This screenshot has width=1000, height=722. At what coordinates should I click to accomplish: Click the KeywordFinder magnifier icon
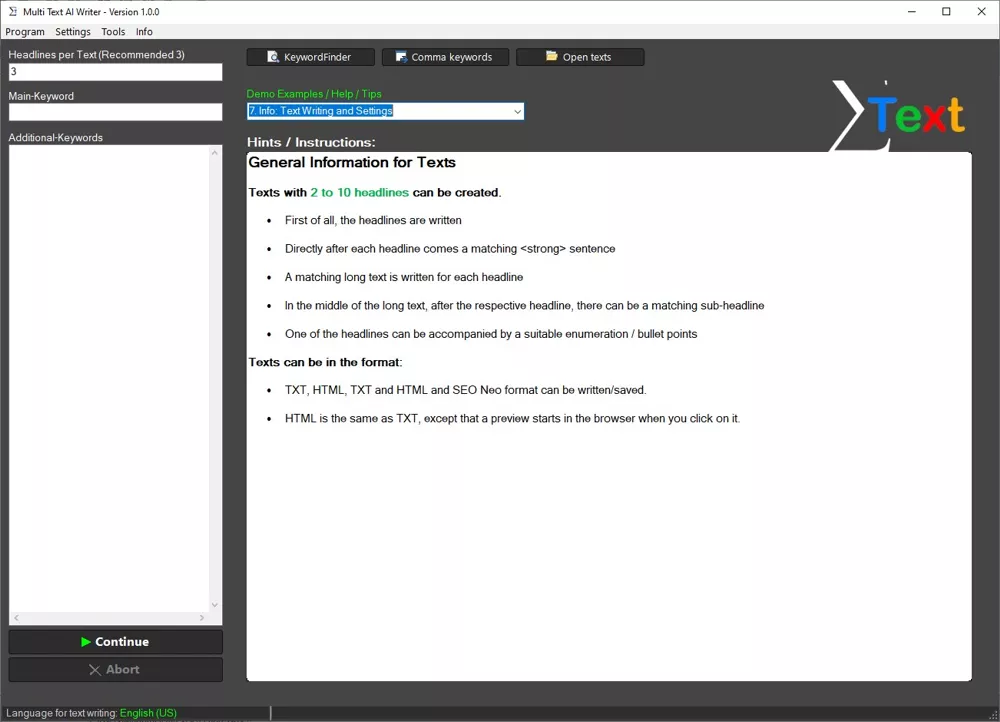click(x=272, y=57)
